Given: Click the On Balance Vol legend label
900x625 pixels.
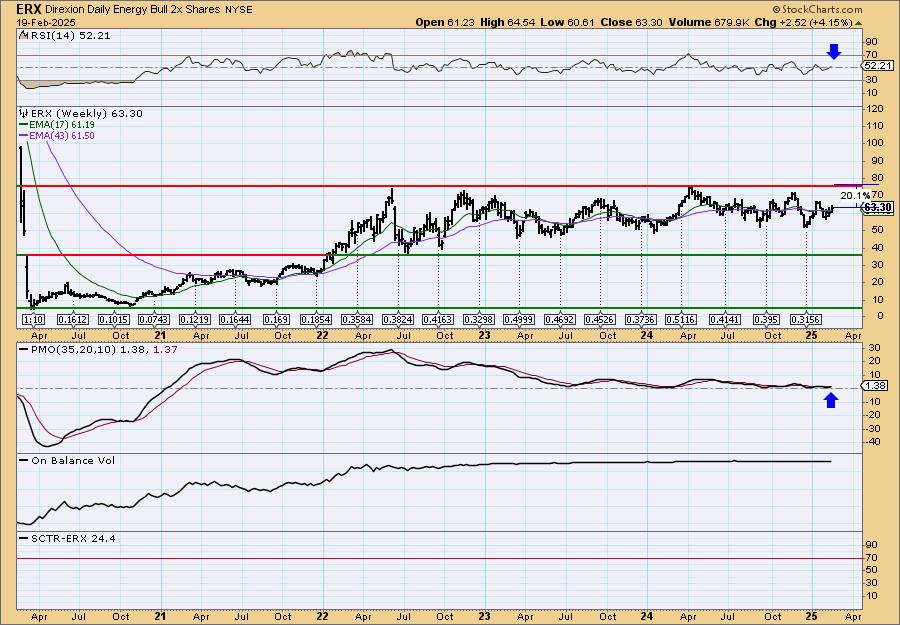Looking at the screenshot, I should [x=73, y=460].
